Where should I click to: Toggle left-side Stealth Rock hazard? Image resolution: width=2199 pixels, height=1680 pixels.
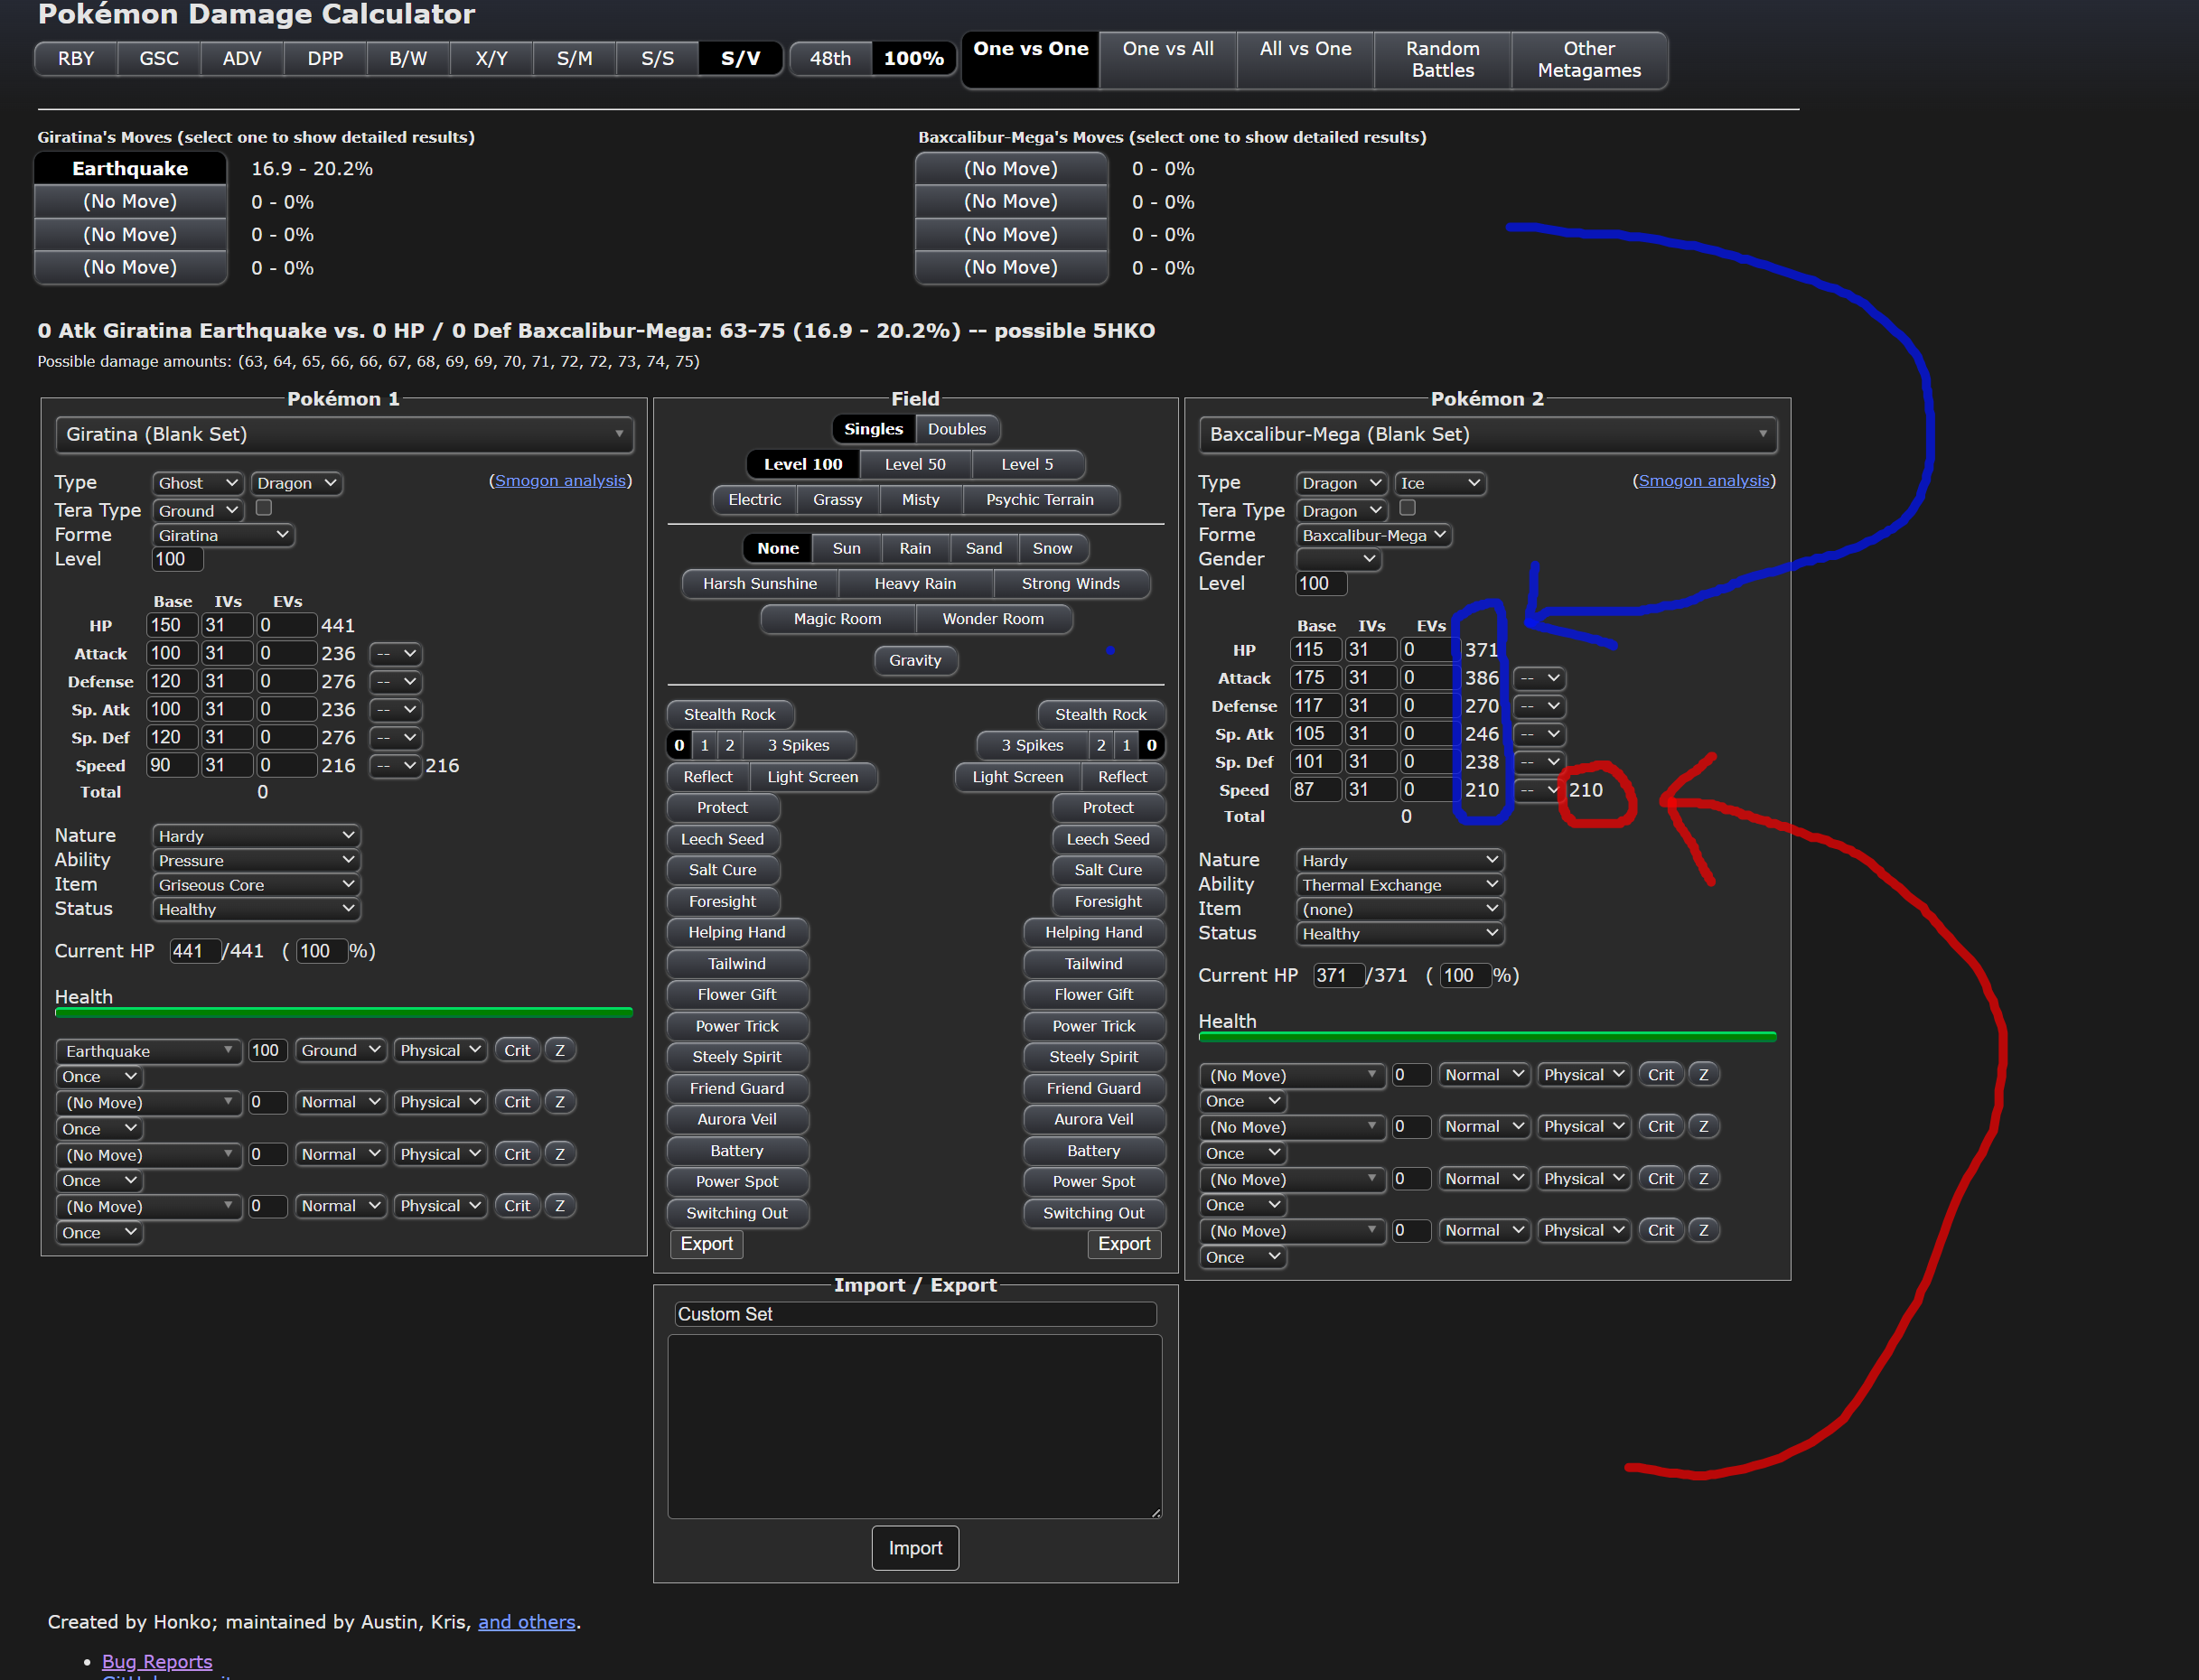pos(729,714)
